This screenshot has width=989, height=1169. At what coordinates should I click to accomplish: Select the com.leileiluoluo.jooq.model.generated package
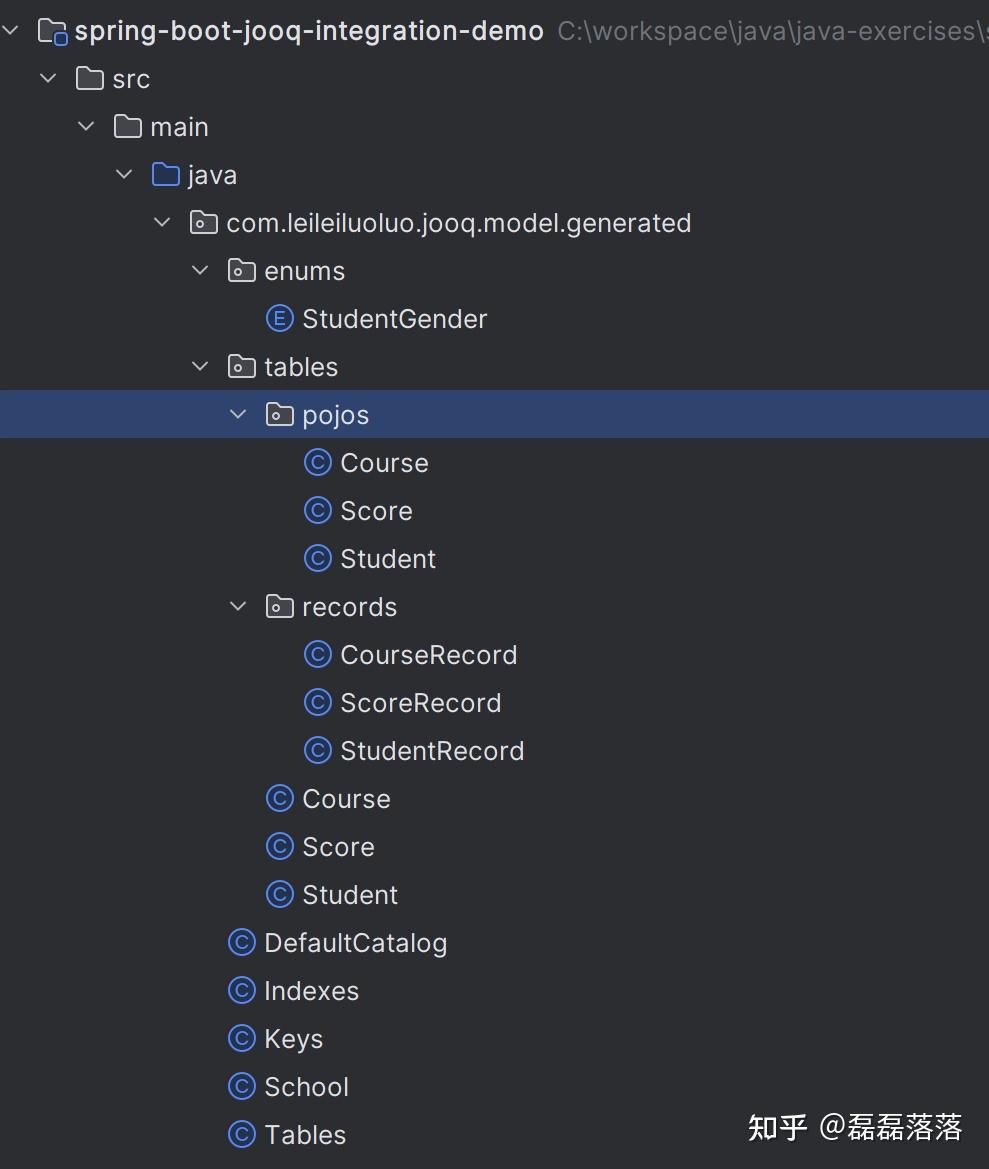point(458,223)
